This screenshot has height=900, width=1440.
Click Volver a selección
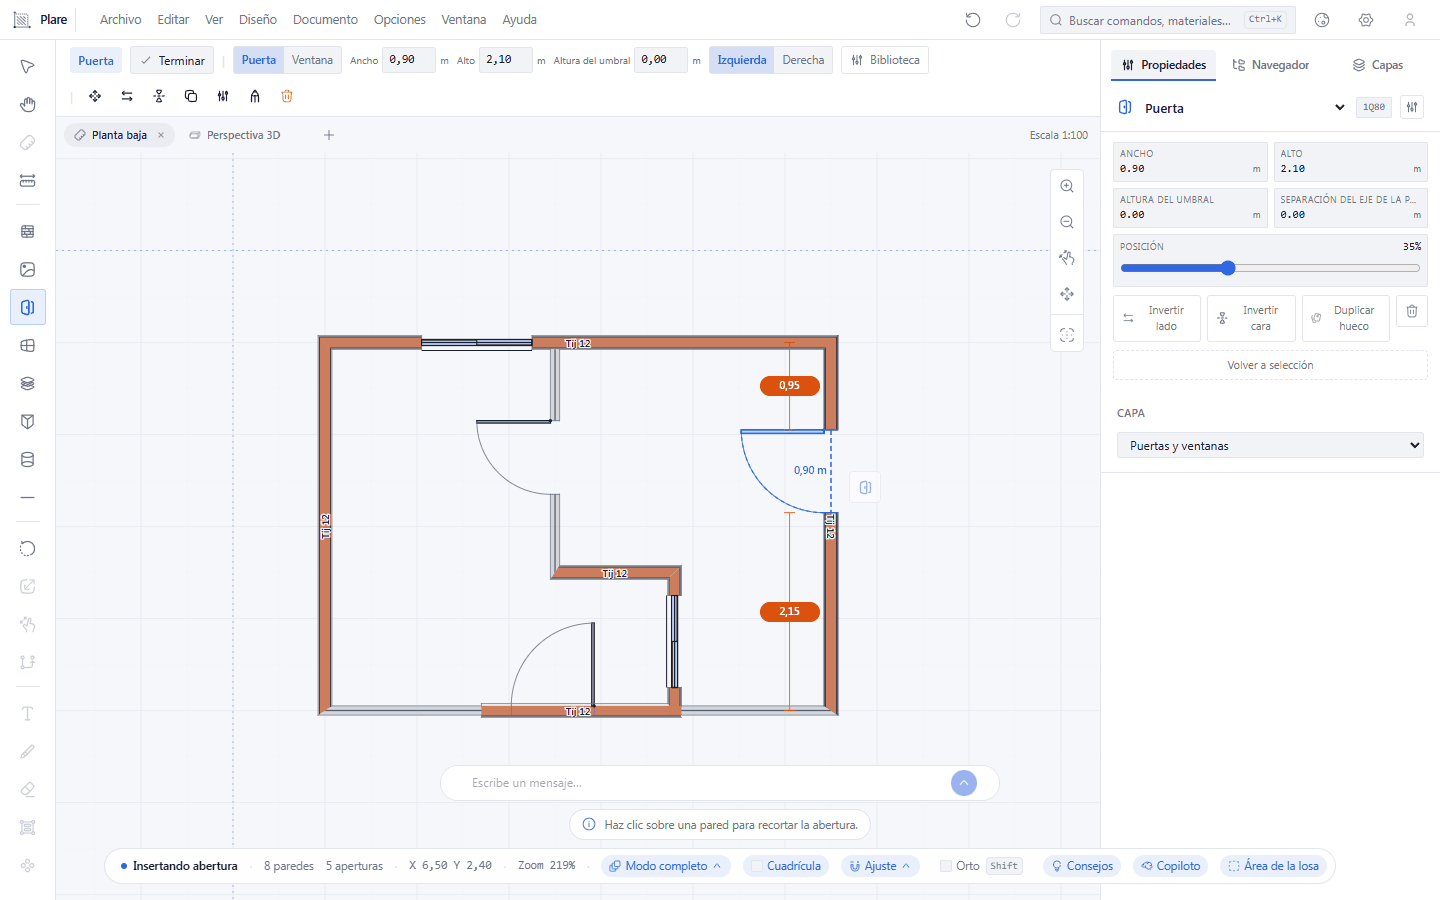click(1270, 365)
